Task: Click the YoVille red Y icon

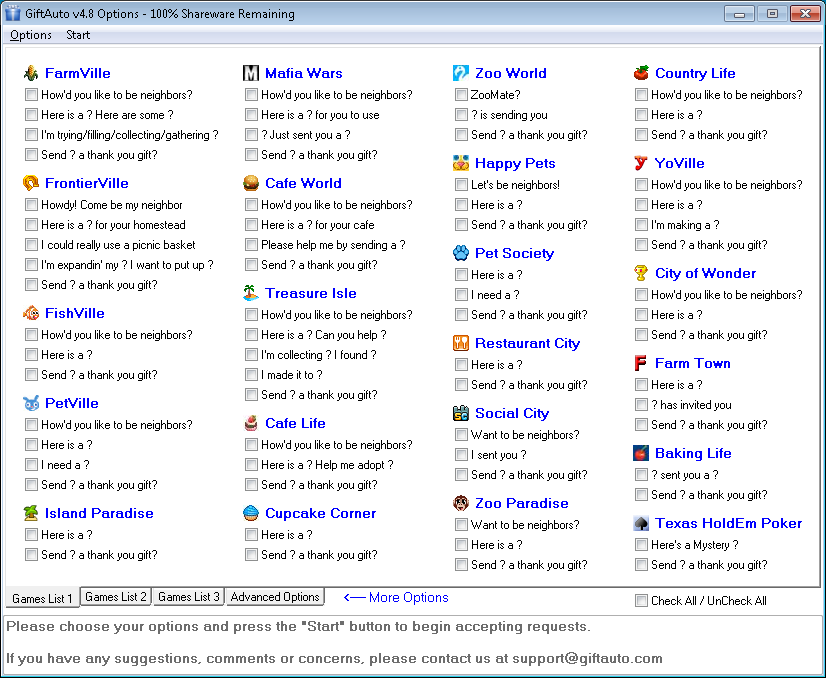Action: [x=641, y=163]
